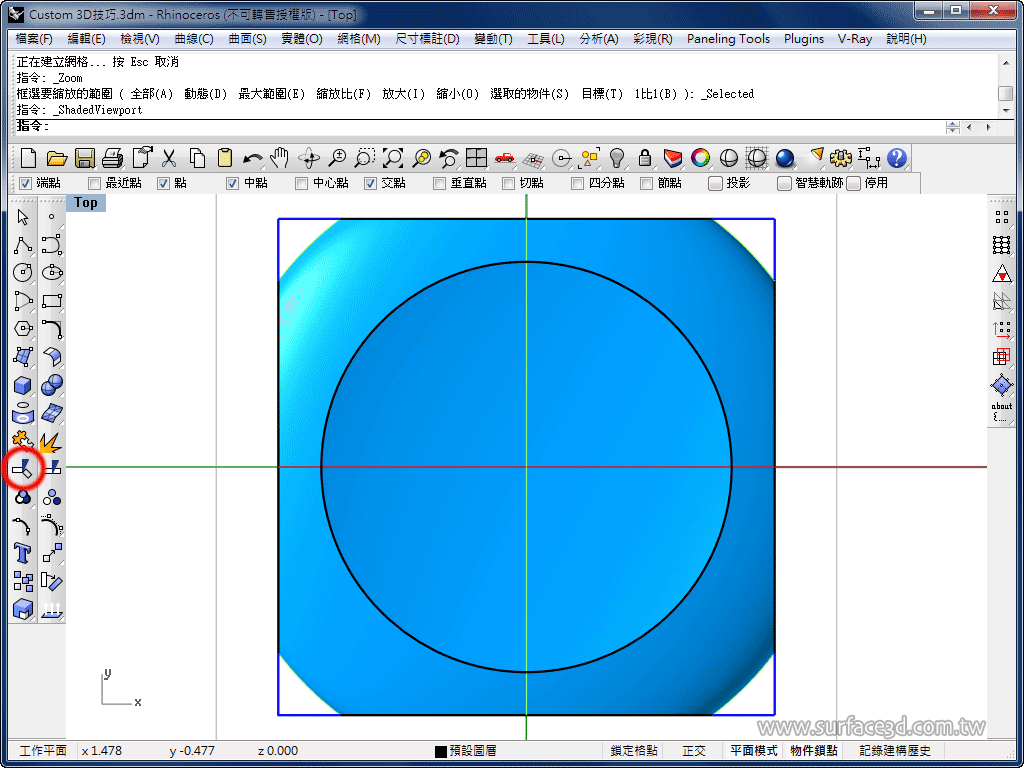Enable the 四分點 object snap
This screenshot has width=1024, height=768.
click(577, 184)
